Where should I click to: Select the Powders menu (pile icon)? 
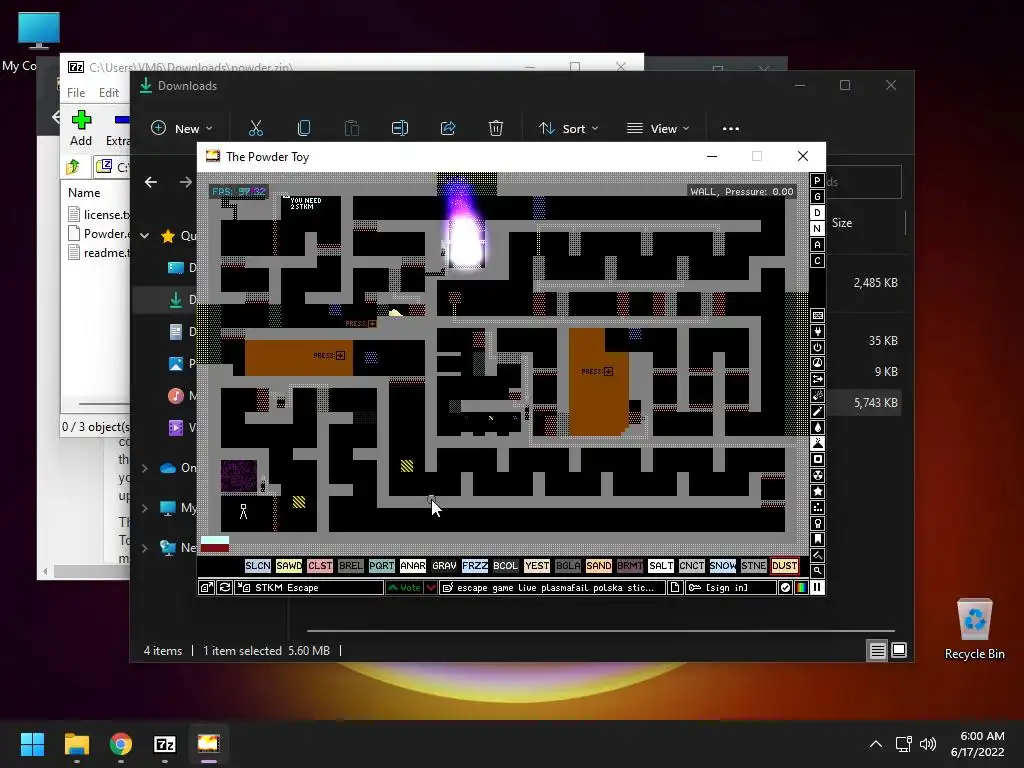817,443
